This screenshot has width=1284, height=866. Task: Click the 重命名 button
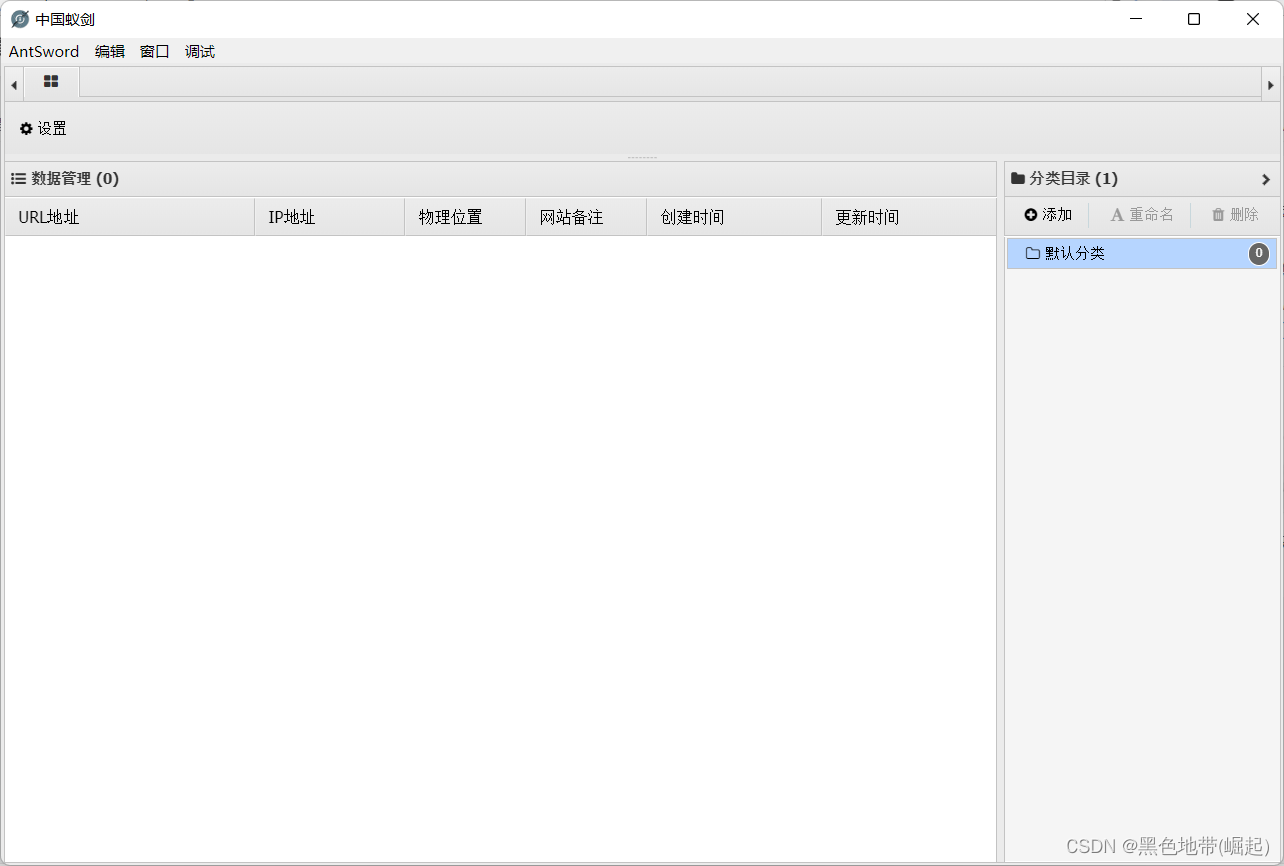[x=1142, y=215]
